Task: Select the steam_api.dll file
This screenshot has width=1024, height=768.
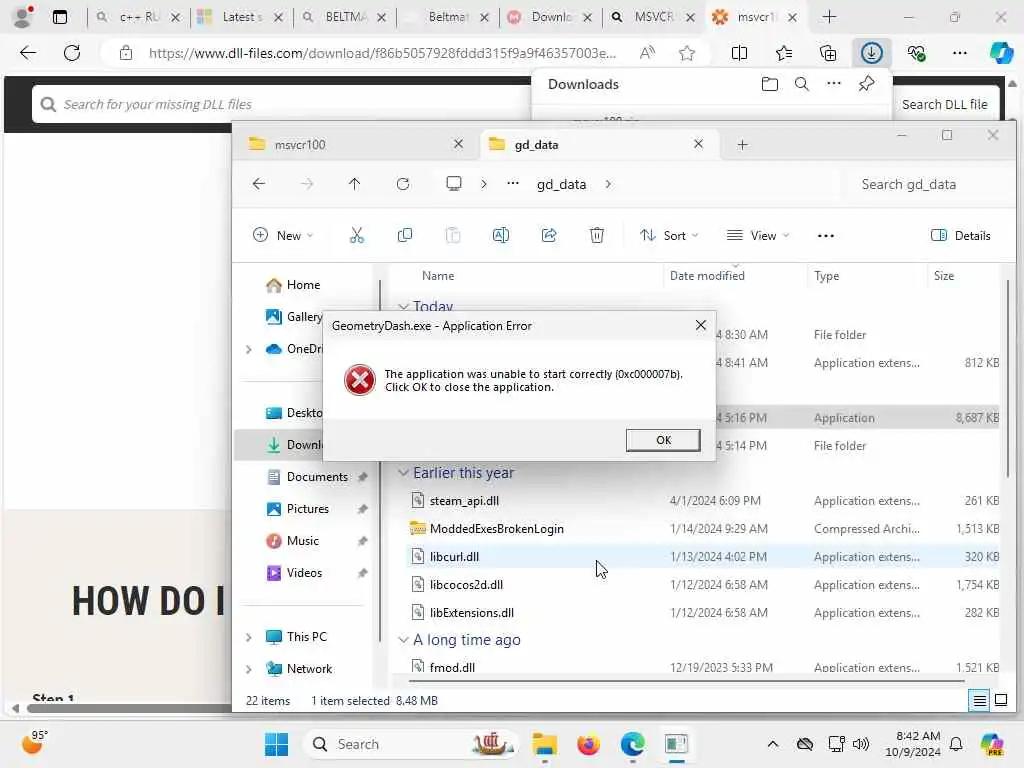Action: (x=464, y=501)
